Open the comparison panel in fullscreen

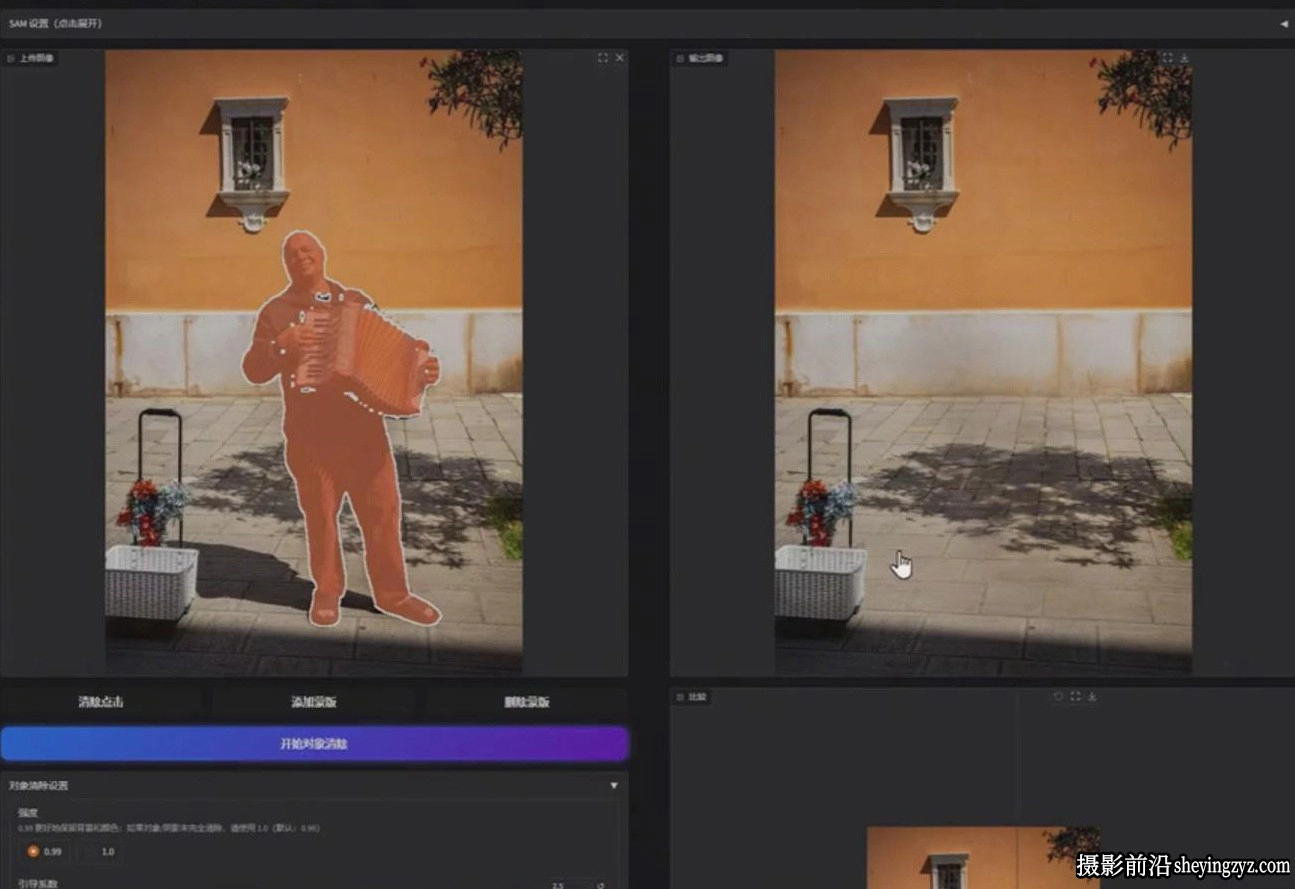[1075, 697]
